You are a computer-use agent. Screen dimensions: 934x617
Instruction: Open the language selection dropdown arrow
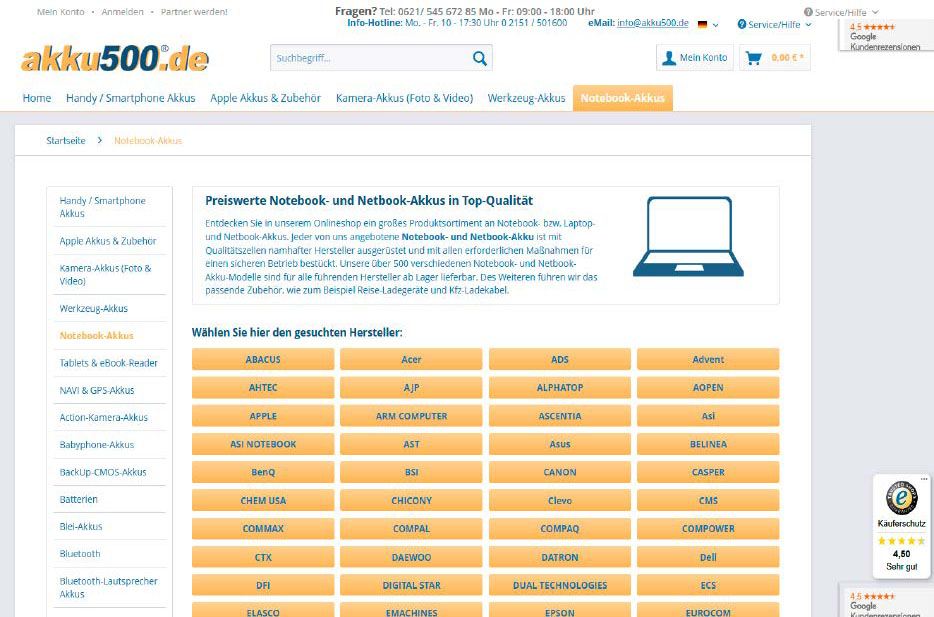(715, 25)
